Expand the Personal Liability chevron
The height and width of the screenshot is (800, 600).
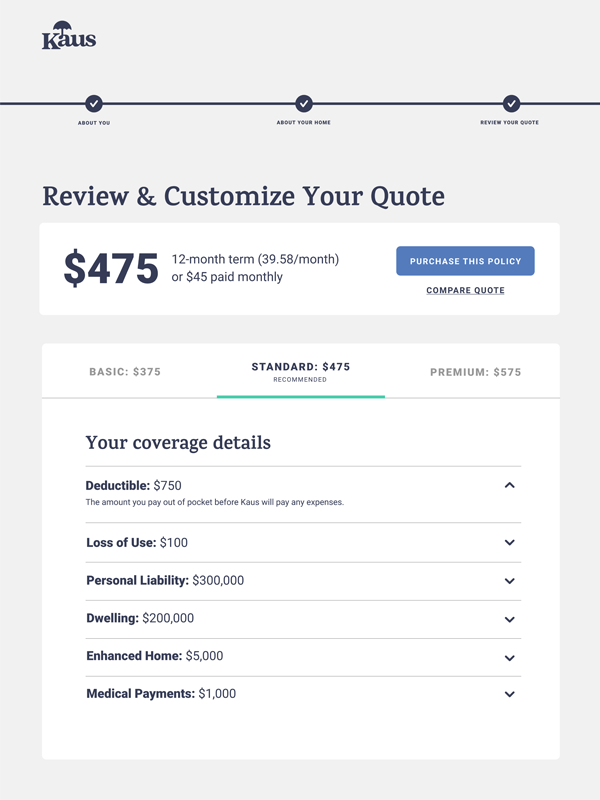[x=509, y=581]
